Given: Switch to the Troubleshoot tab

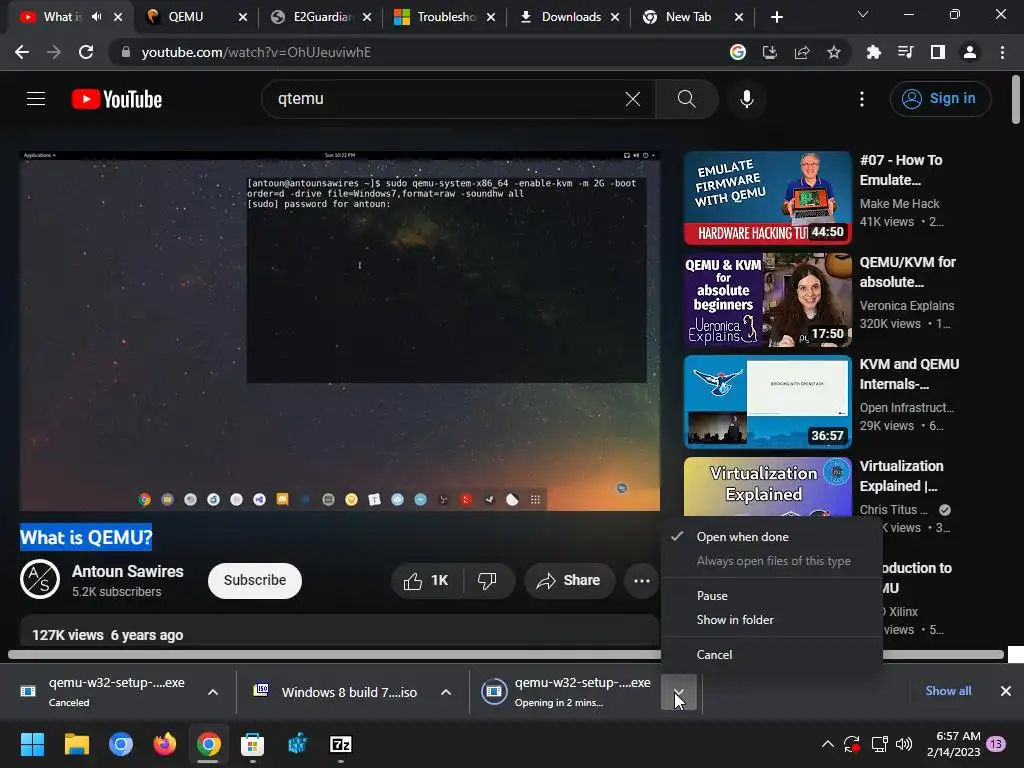Looking at the screenshot, I should point(444,17).
